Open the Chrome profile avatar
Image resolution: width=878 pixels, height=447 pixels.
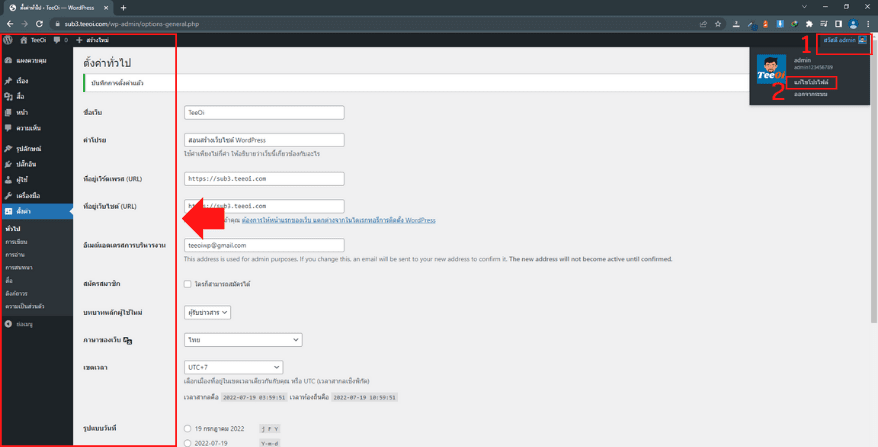(x=853, y=24)
